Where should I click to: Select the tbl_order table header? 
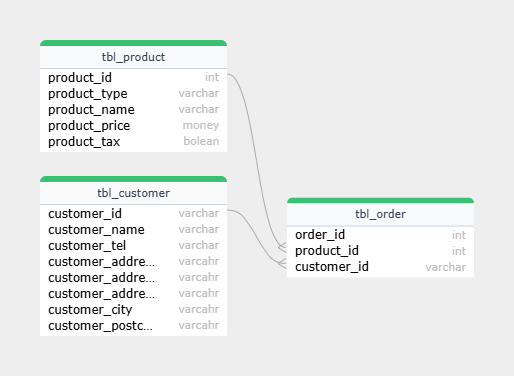(380, 214)
